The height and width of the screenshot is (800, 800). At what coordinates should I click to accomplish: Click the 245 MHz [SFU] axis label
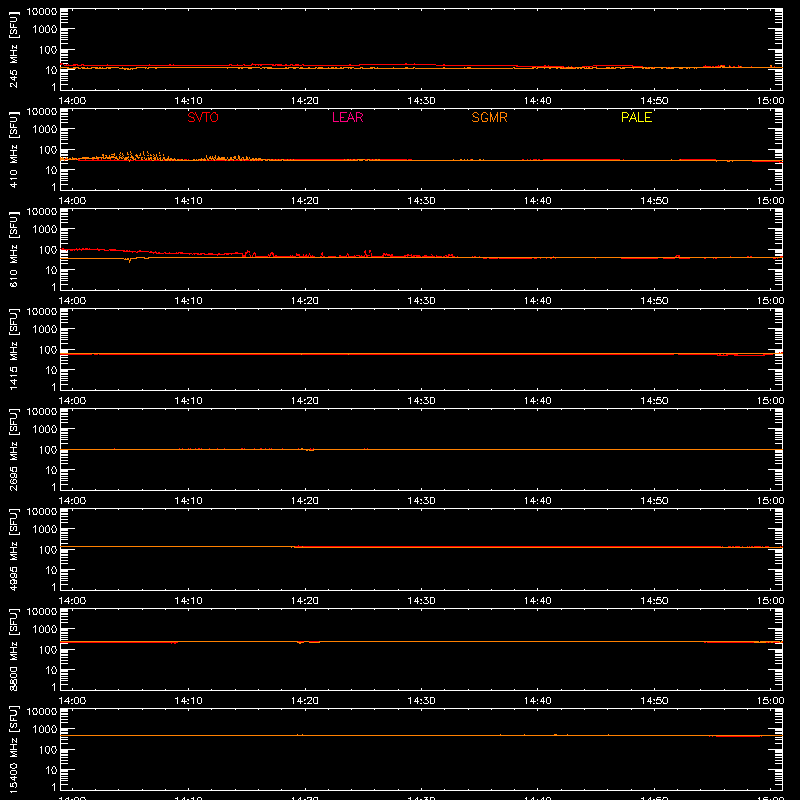click(x=14, y=49)
